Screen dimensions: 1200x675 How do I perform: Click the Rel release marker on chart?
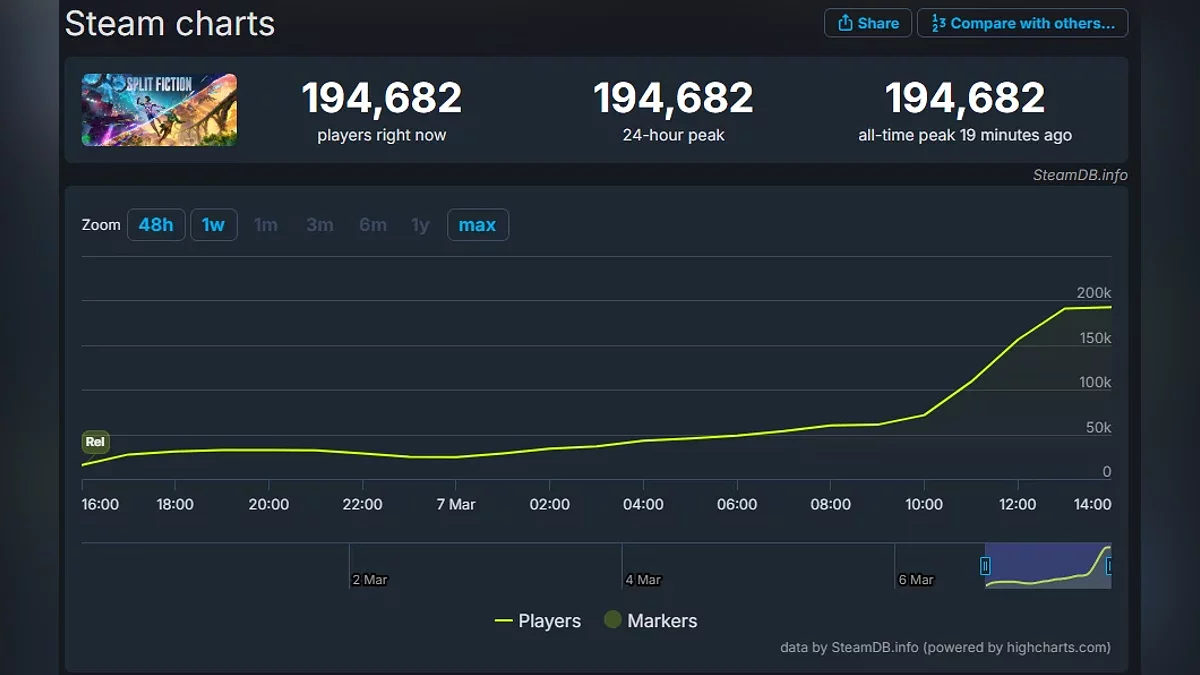point(95,442)
